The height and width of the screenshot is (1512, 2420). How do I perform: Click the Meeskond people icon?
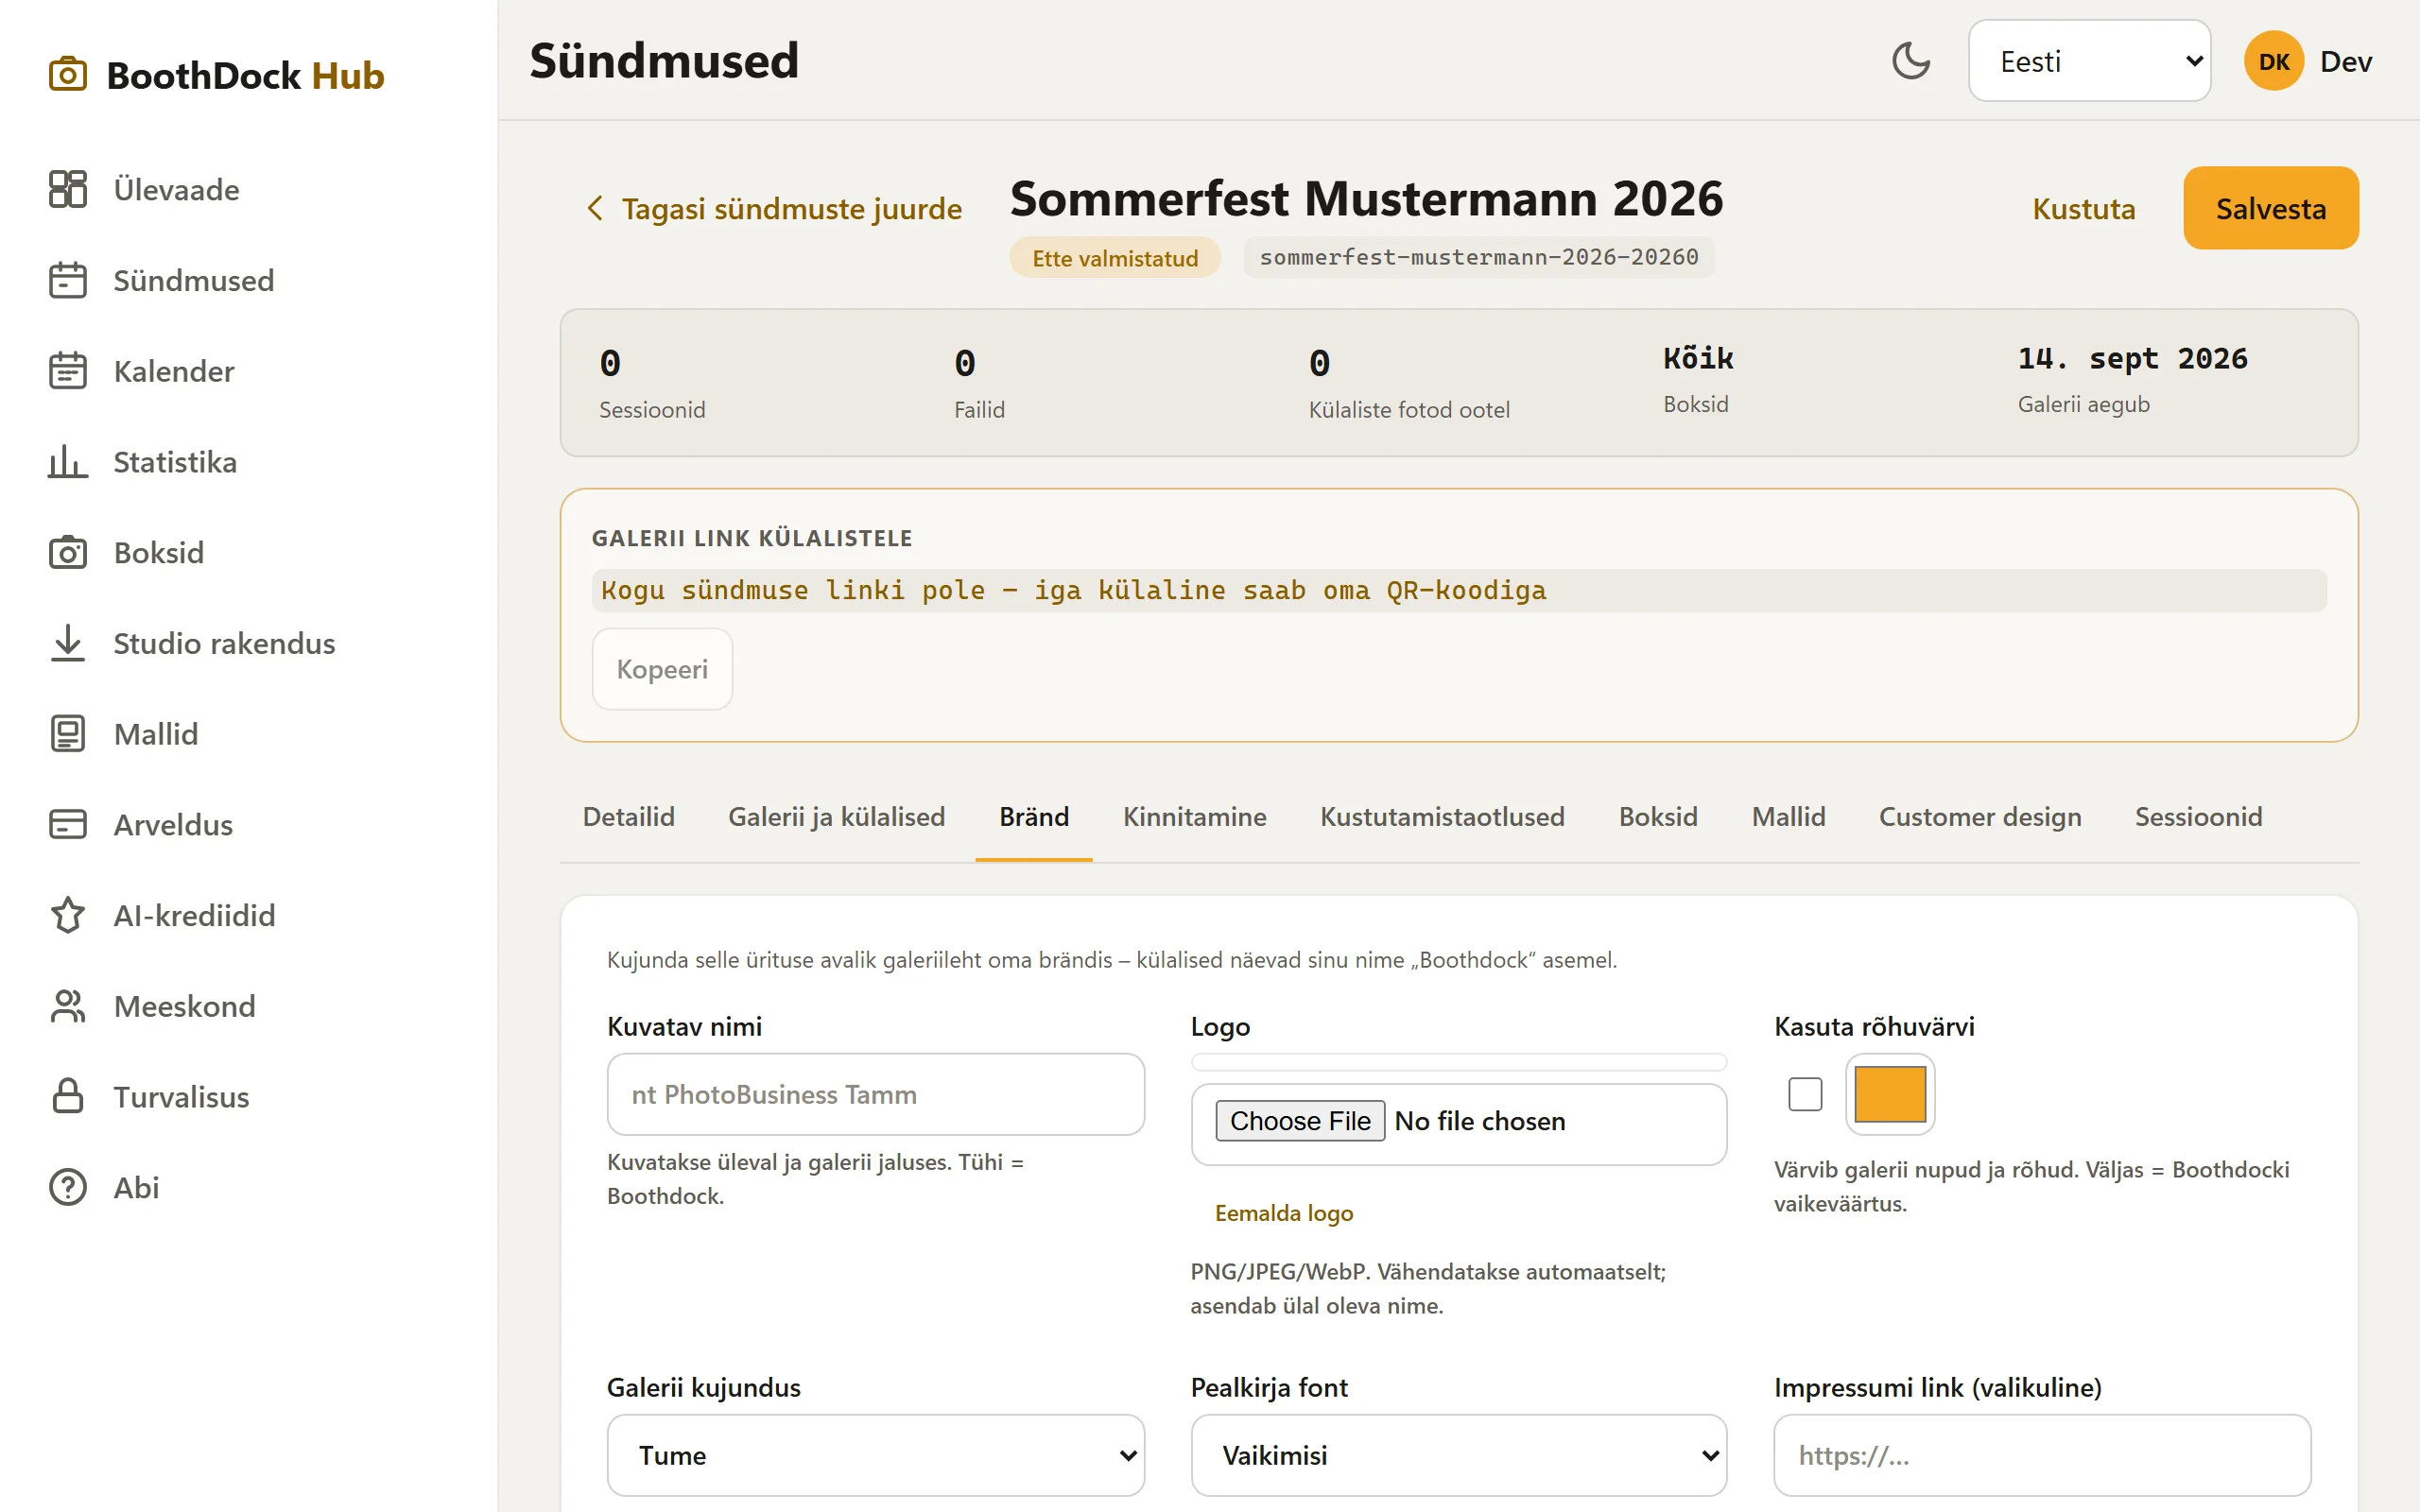point(68,1006)
